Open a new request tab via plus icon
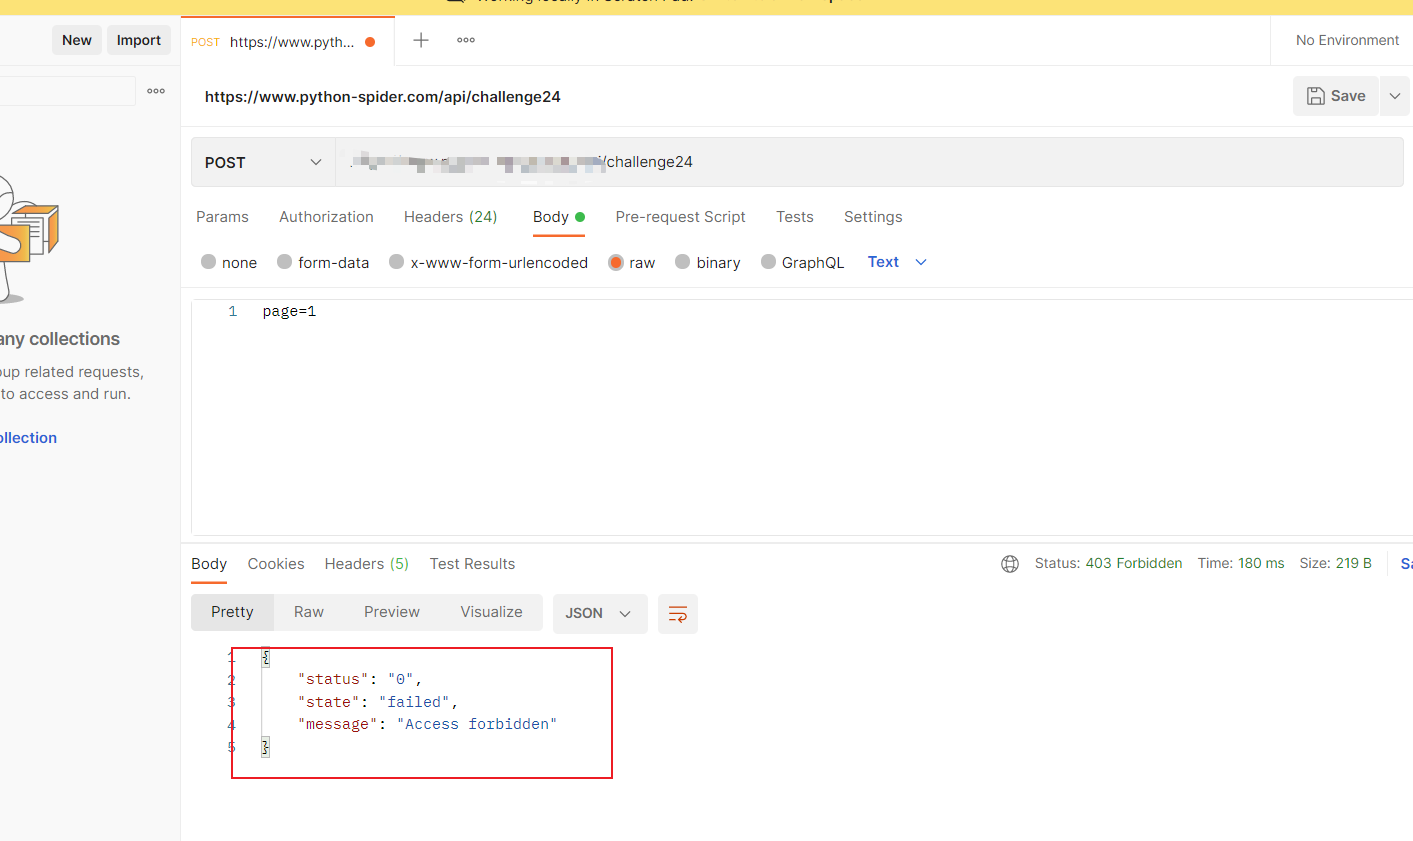This screenshot has height=841, width=1413. 420,40
